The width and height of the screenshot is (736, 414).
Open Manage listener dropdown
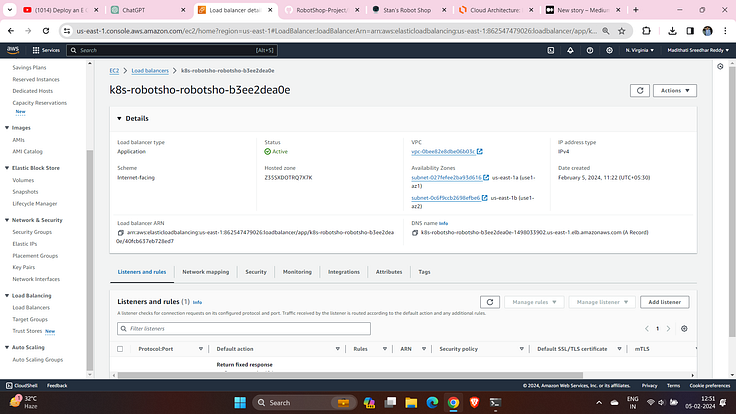(602, 302)
